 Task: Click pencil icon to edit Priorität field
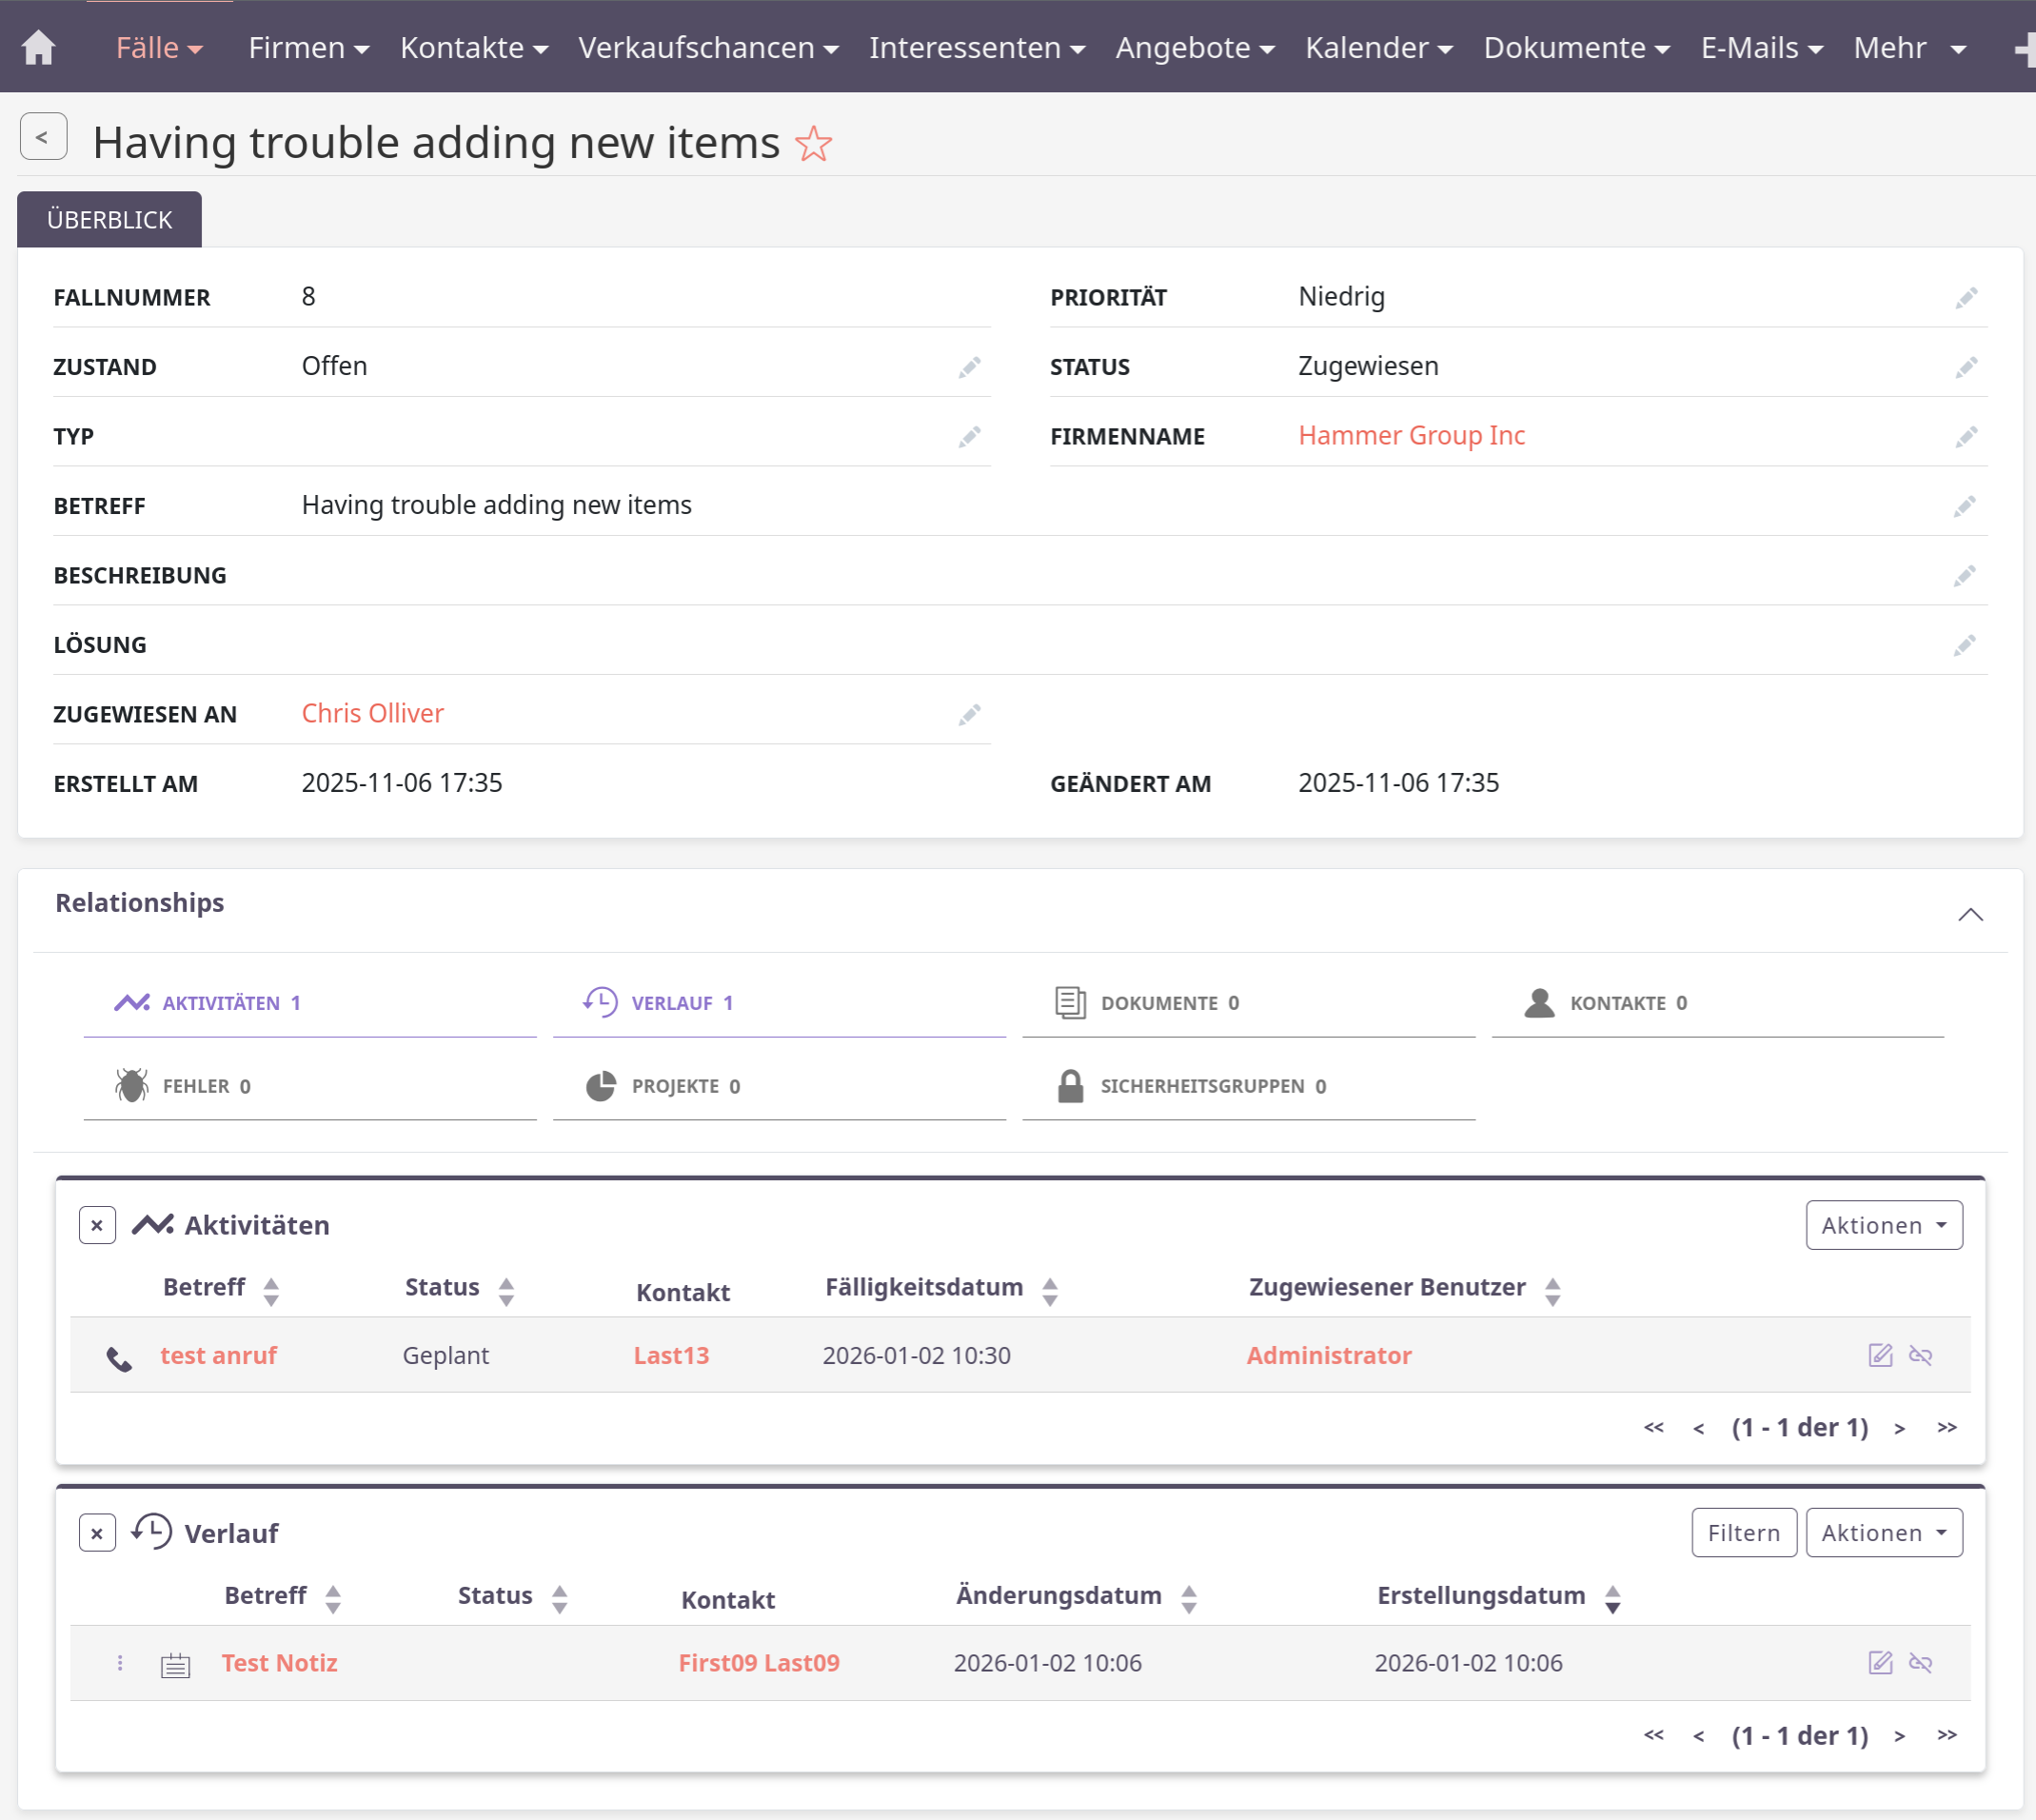click(x=1965, y=298)
